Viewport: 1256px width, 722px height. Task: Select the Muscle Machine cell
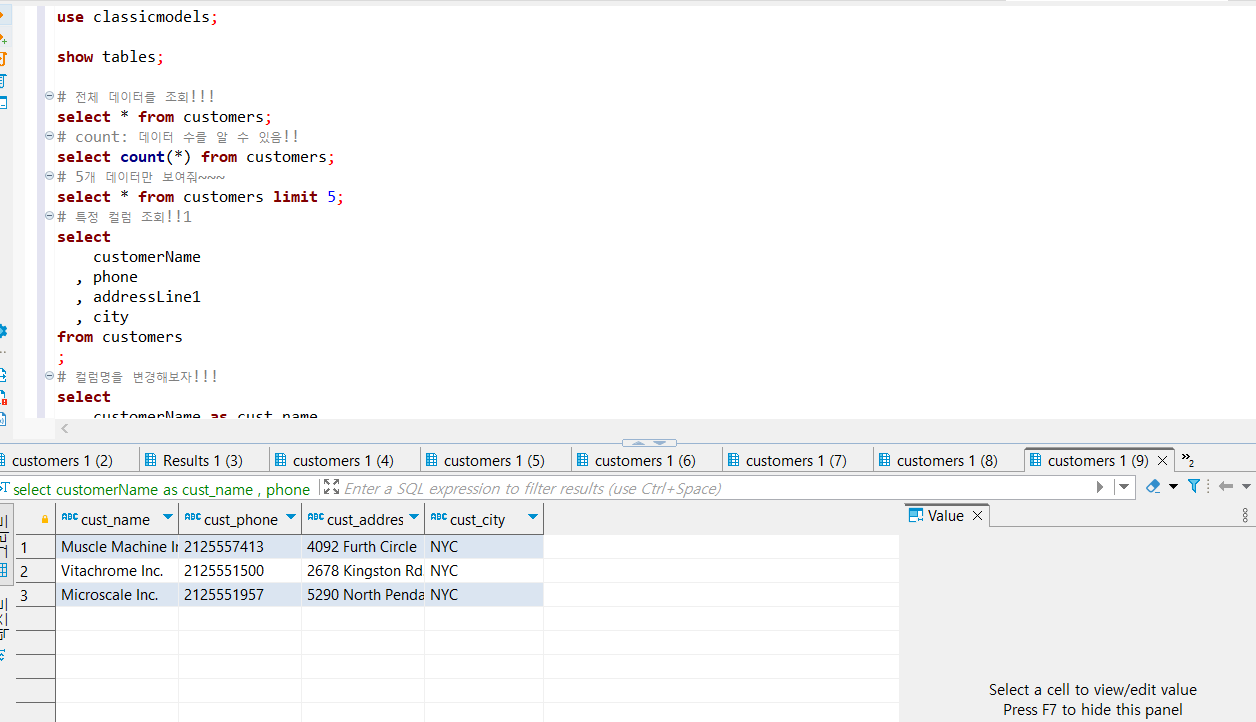click(x=117, y=547)
